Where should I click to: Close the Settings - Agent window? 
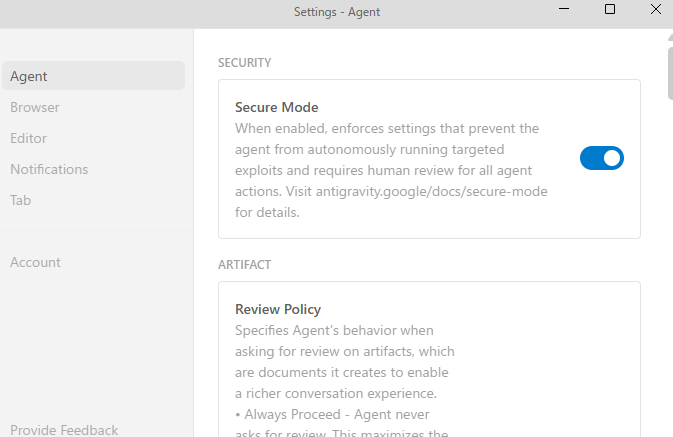tap(655, 10)
